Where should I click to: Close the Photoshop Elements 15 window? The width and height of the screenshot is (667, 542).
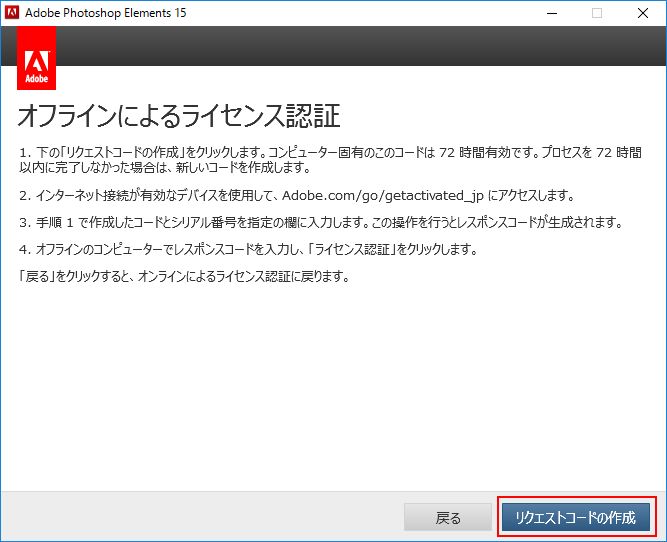coord(643,13)
